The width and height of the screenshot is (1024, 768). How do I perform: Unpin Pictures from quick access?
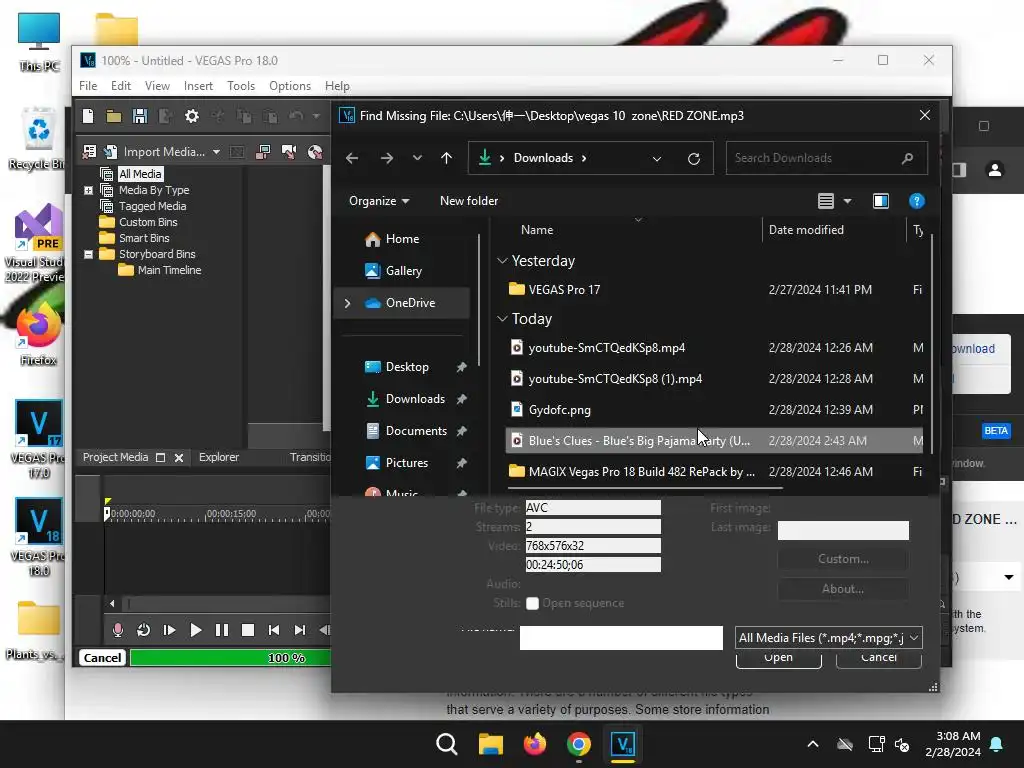(x=462, y=463)
